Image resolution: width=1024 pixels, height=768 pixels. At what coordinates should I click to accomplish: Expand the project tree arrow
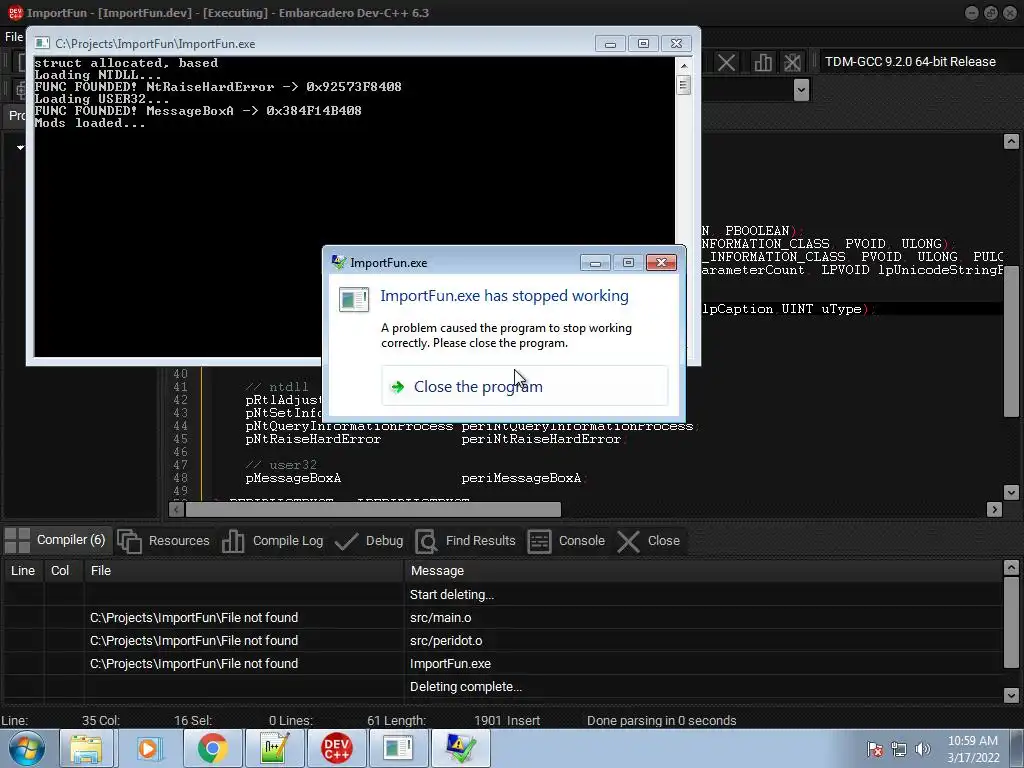pos(20,147)
